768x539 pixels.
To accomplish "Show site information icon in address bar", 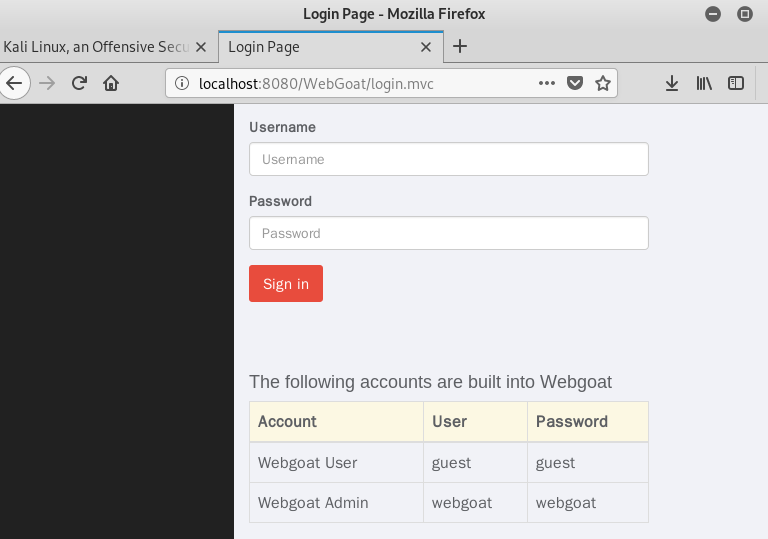I will [182, 83].
